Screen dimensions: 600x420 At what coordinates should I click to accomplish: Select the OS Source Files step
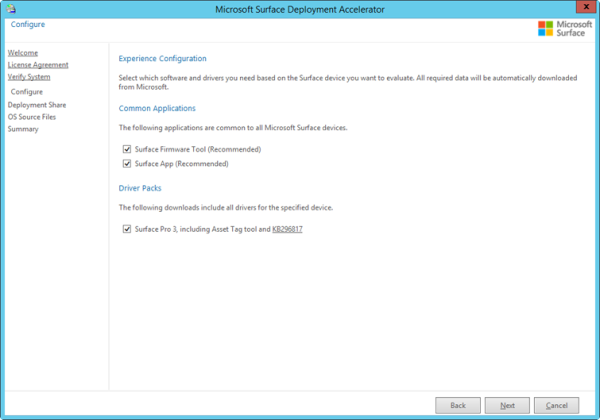coord(32,117)
